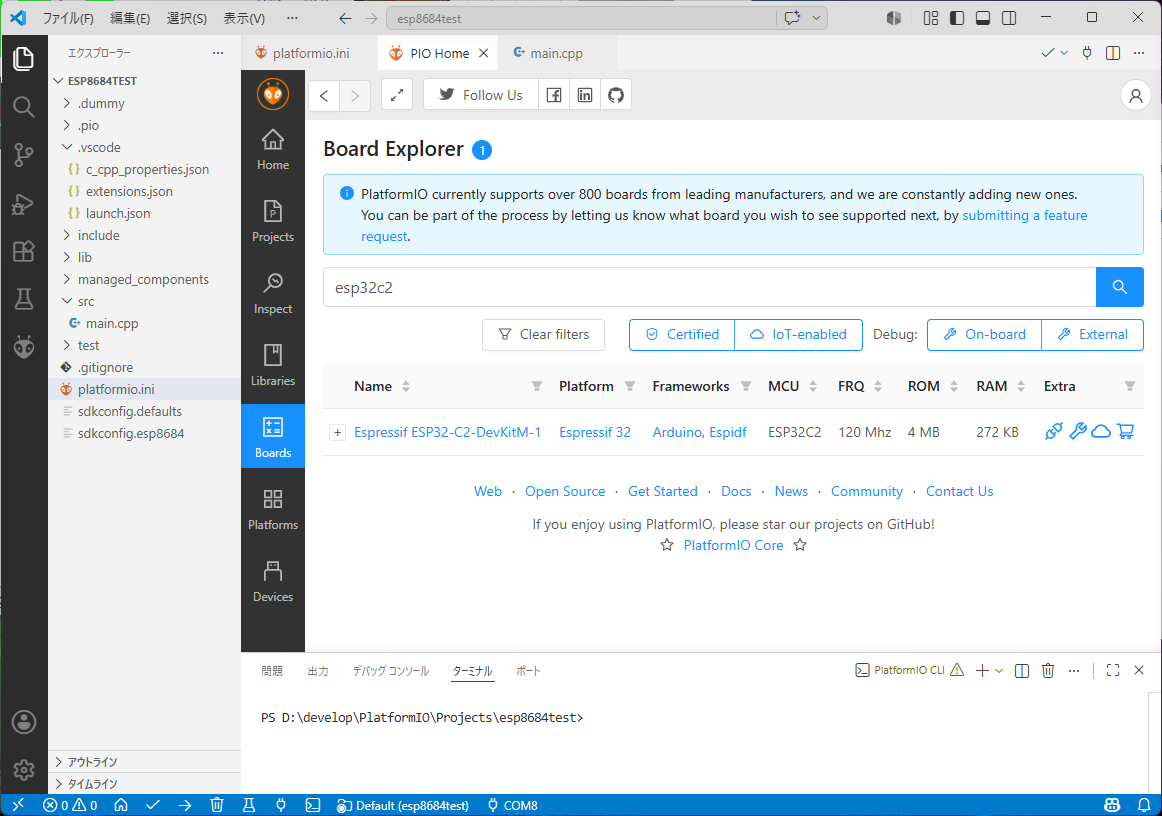
Task: Open the Testing flask view
Action: (24, 299)
